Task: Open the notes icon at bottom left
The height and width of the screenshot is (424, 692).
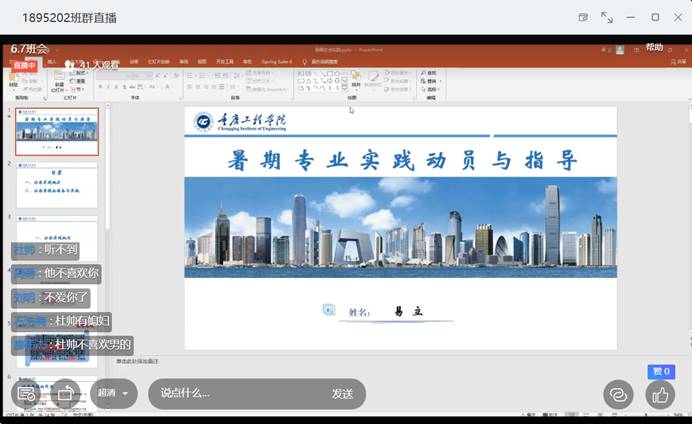Action: point(27,394)
